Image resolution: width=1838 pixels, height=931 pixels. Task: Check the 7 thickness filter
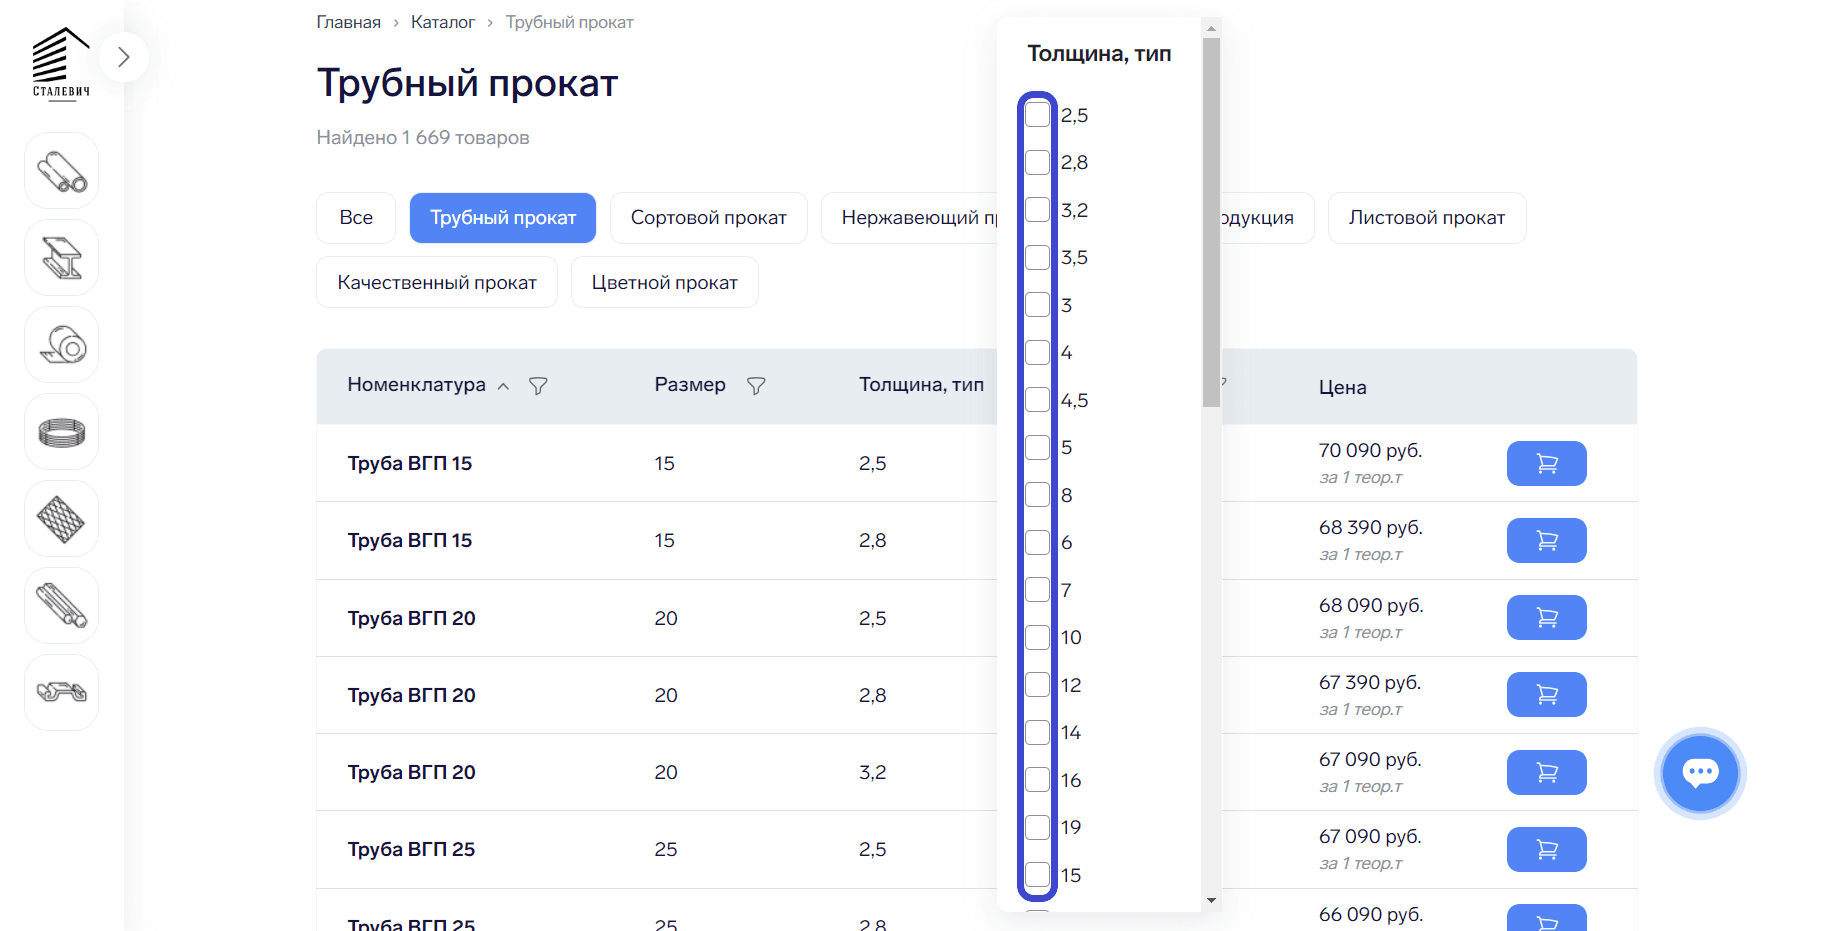1038,590
